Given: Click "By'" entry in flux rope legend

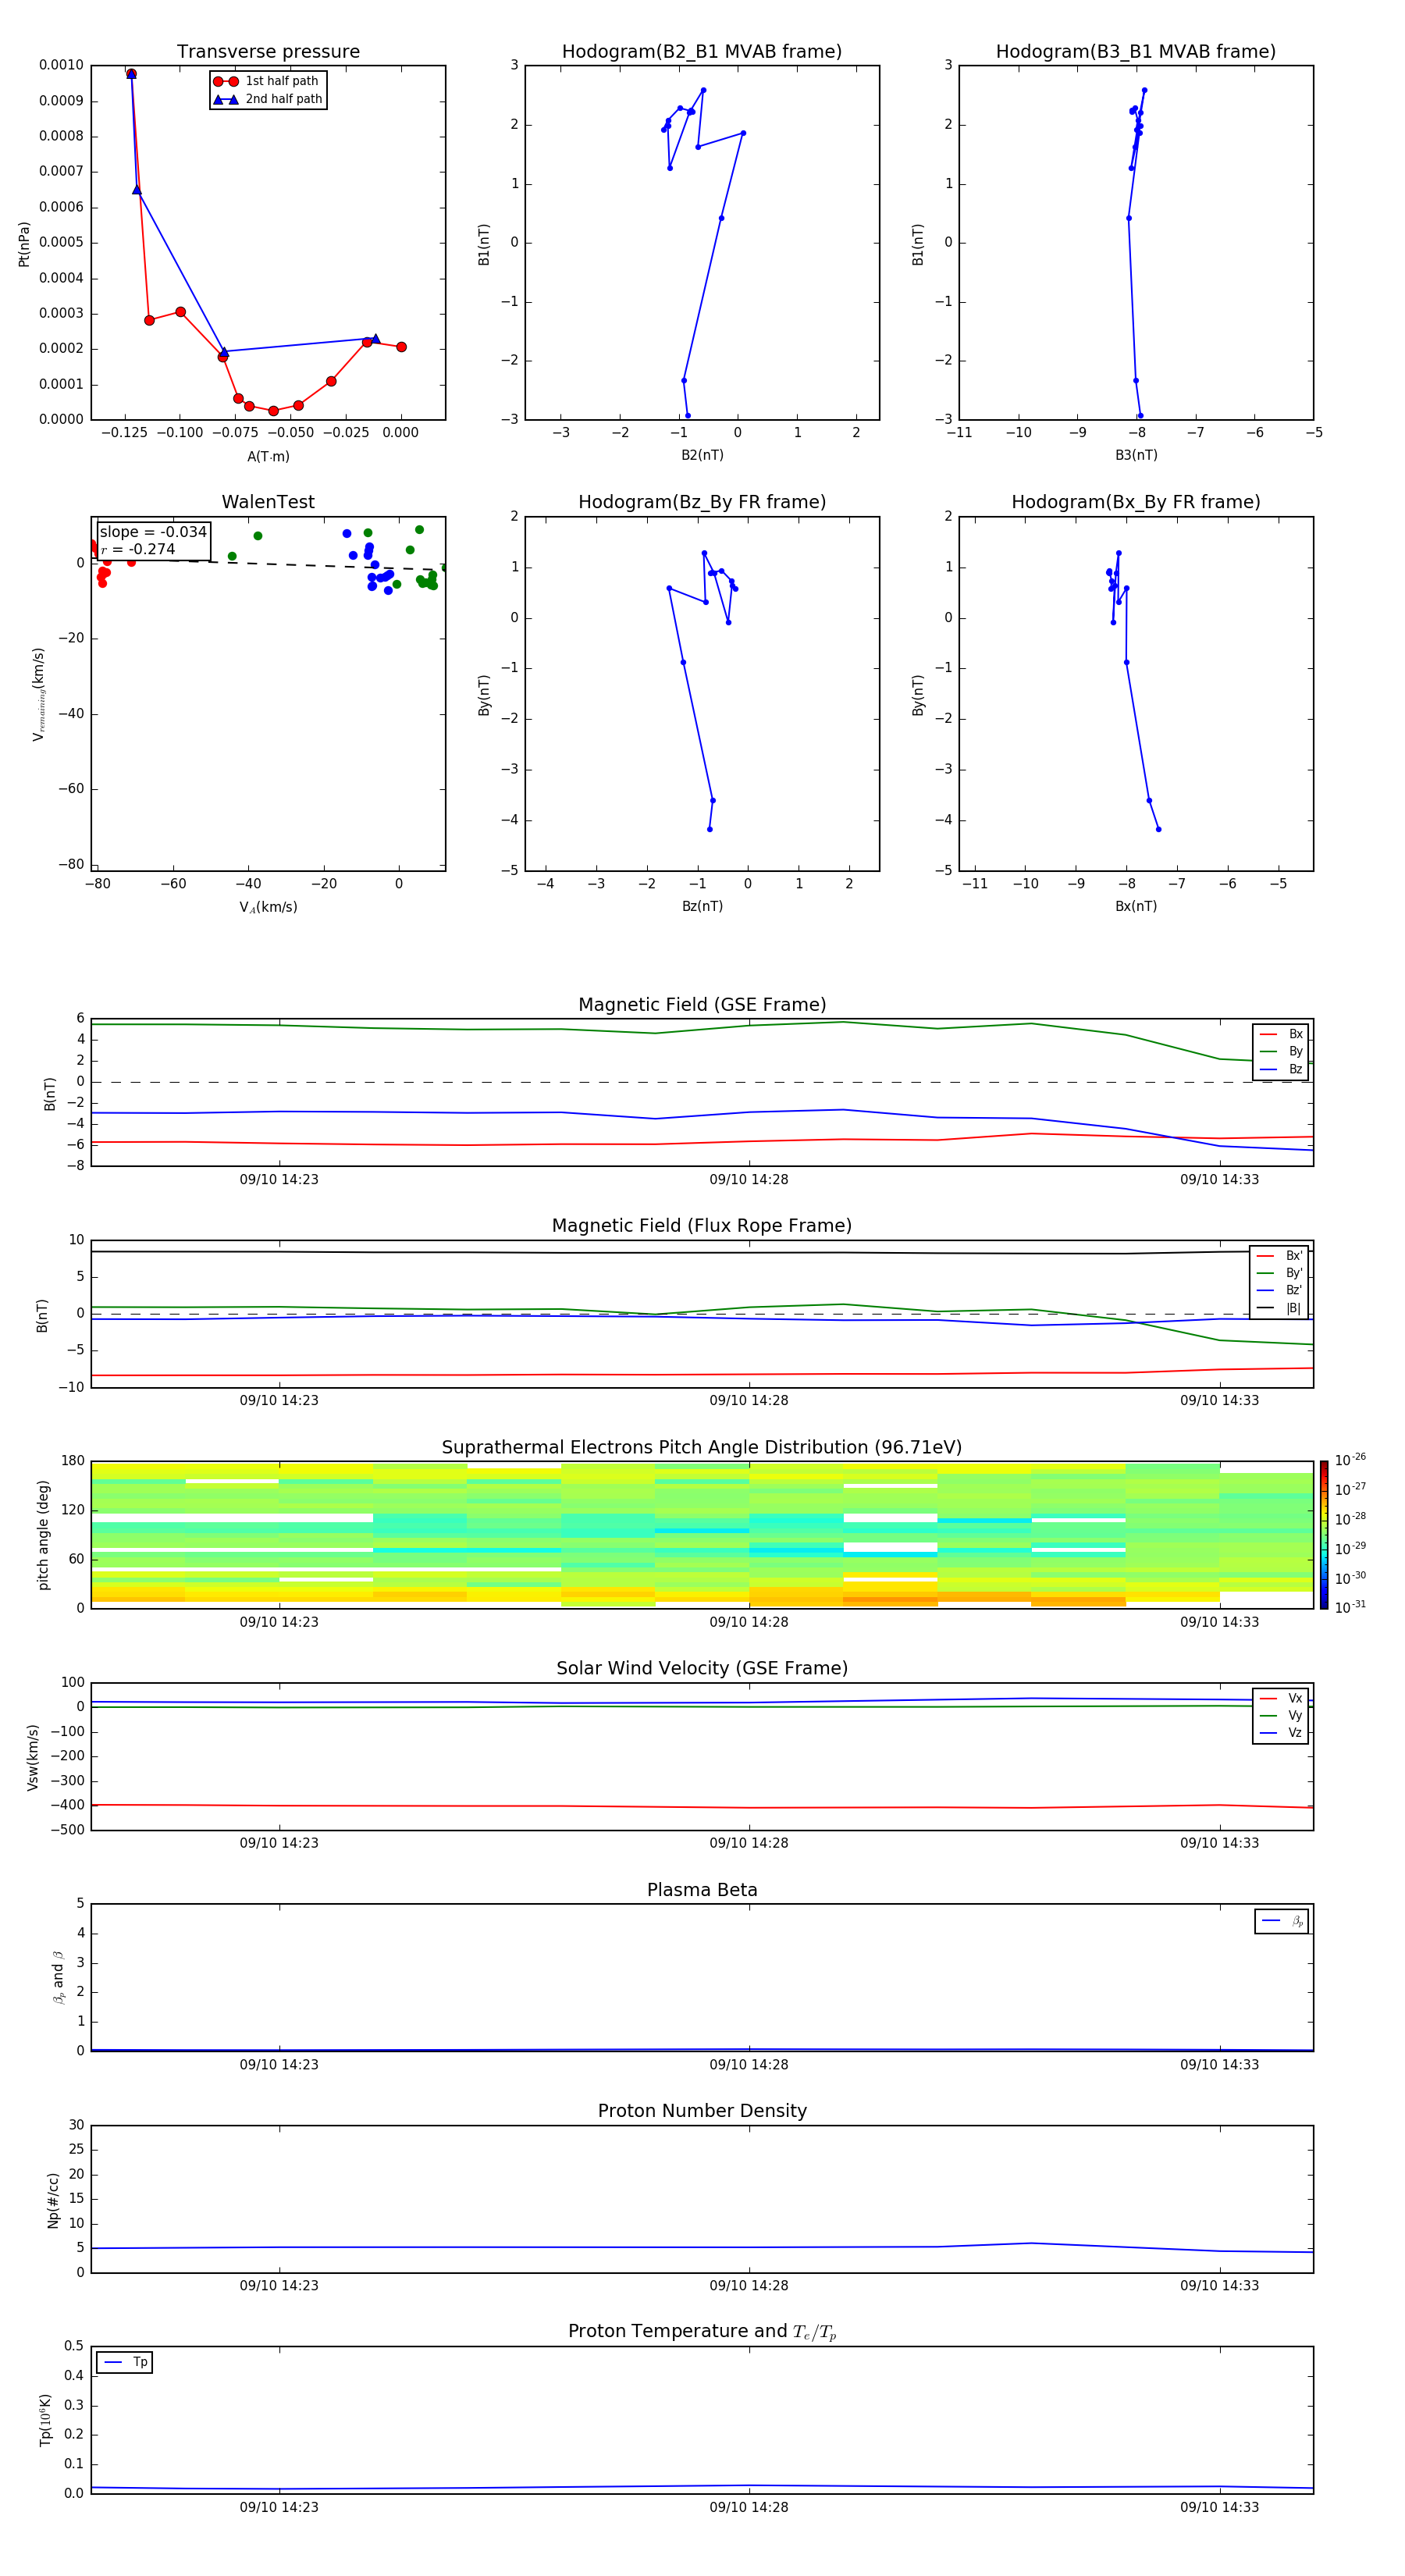Looking at the screenshot, I should [x=1280, y=1273].
